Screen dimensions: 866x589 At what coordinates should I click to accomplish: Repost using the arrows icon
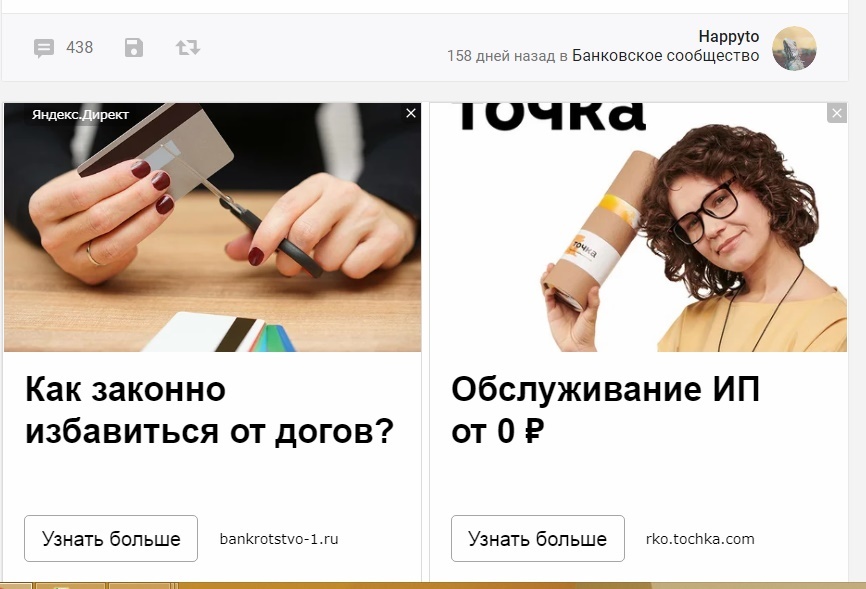(188, 48)
